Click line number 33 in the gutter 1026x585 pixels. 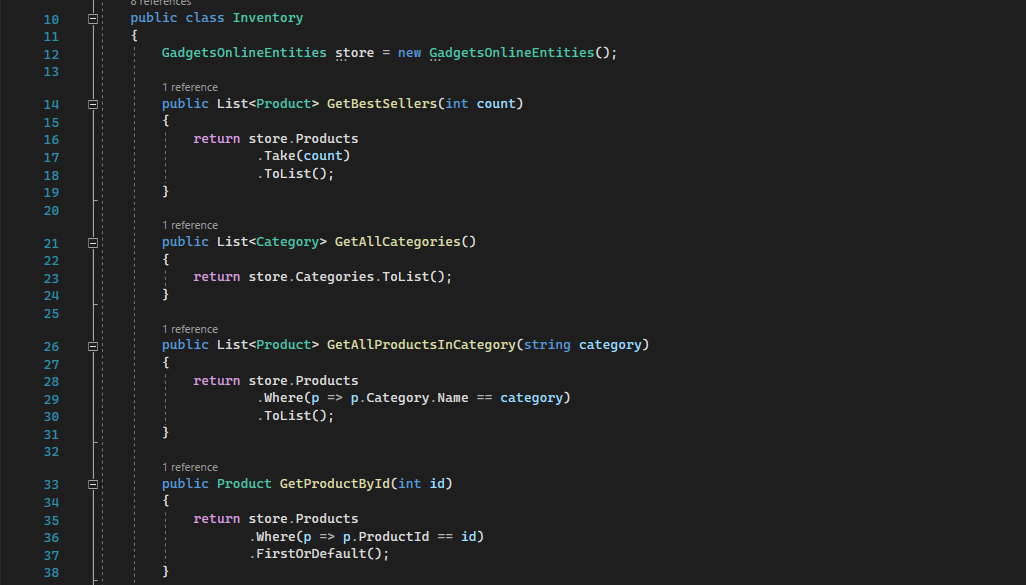point(51,484)
